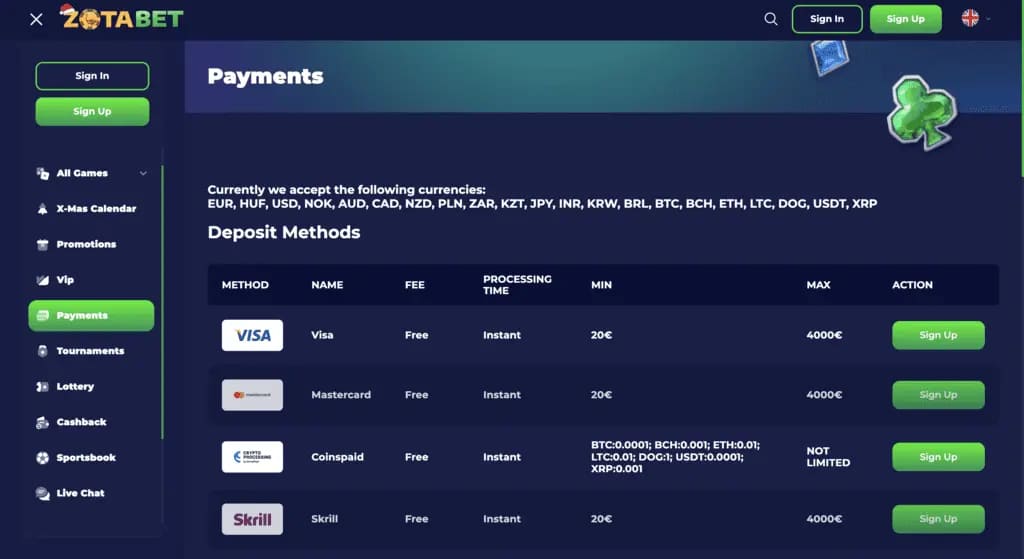Open the language flag selector
Viewport: 1024px width, 559px height.
click(976, 18)
